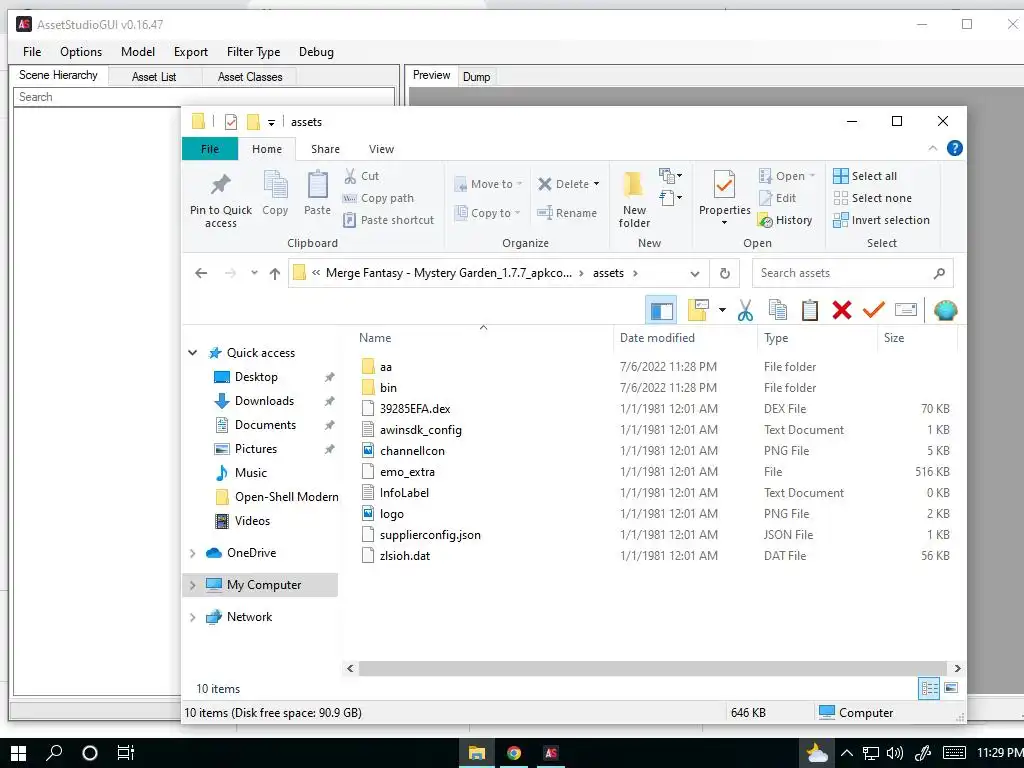
Task: Click the scissors cut toolbar icon
Action: click(x=745, y=310)
